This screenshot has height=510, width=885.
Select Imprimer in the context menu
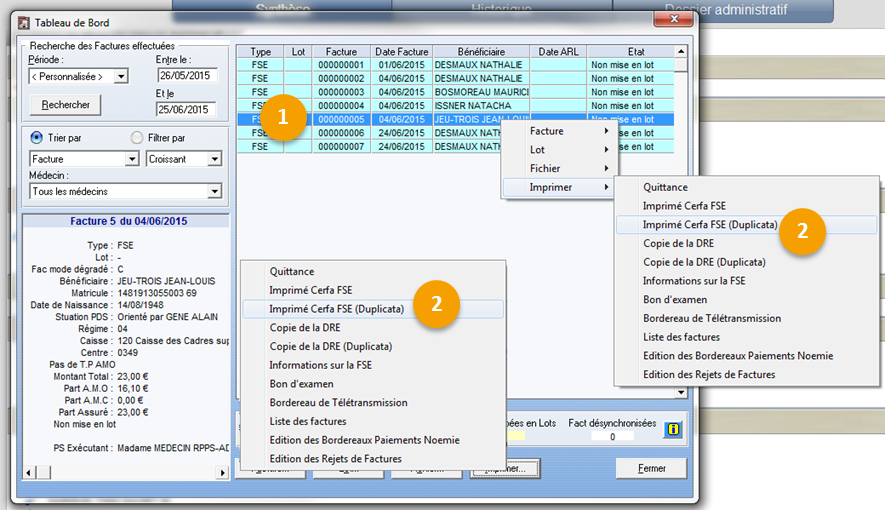click(x=559, y=187)
